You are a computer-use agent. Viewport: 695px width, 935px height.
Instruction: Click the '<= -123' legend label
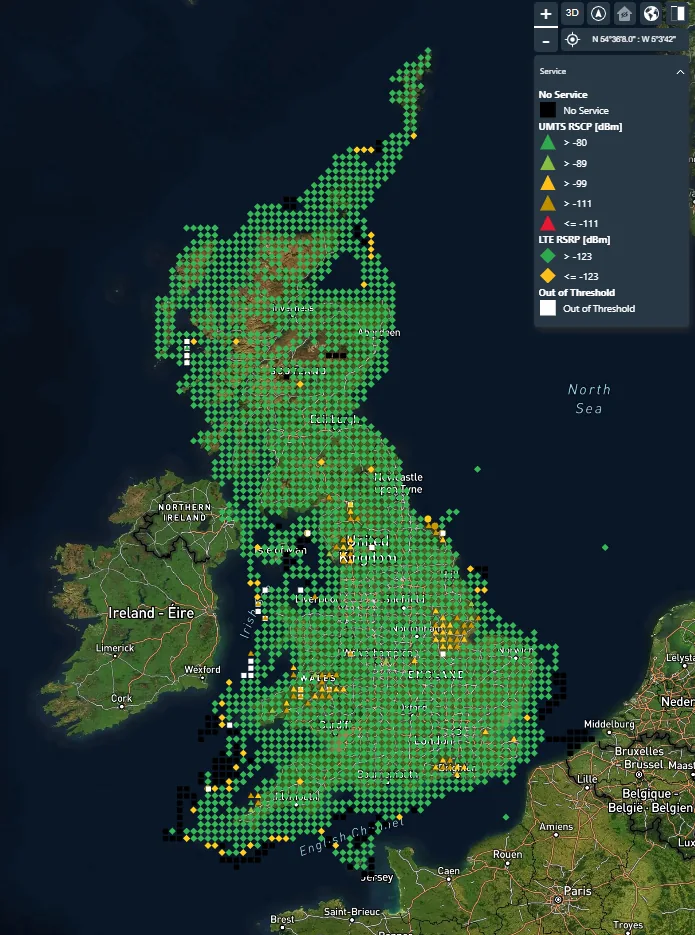pyautogui.click(x=581, y=277)
